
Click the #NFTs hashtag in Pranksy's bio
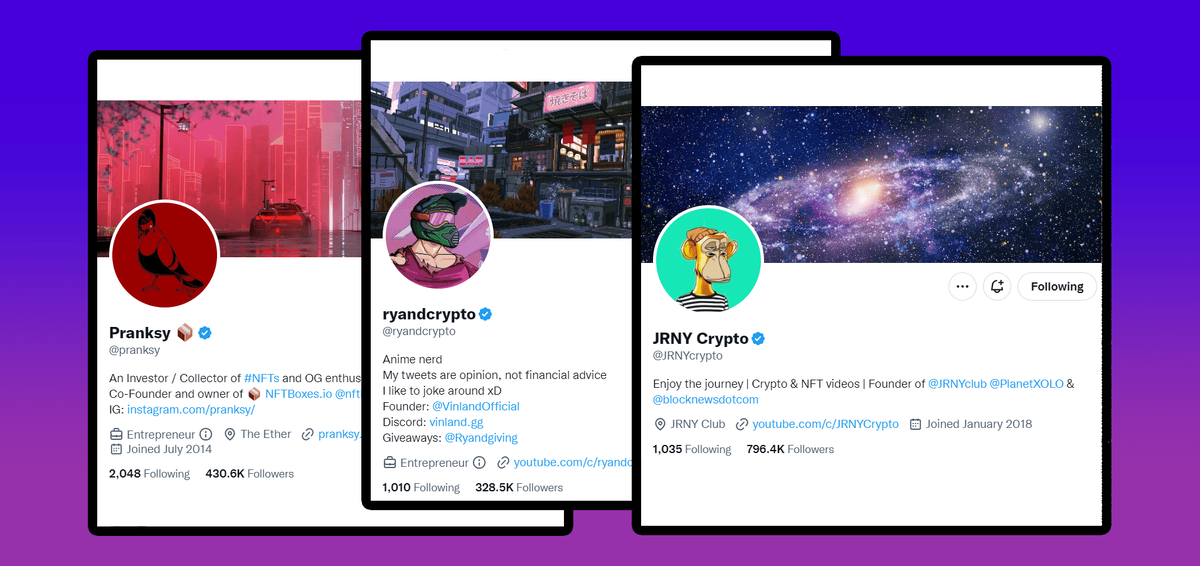(x=261, y=378)
